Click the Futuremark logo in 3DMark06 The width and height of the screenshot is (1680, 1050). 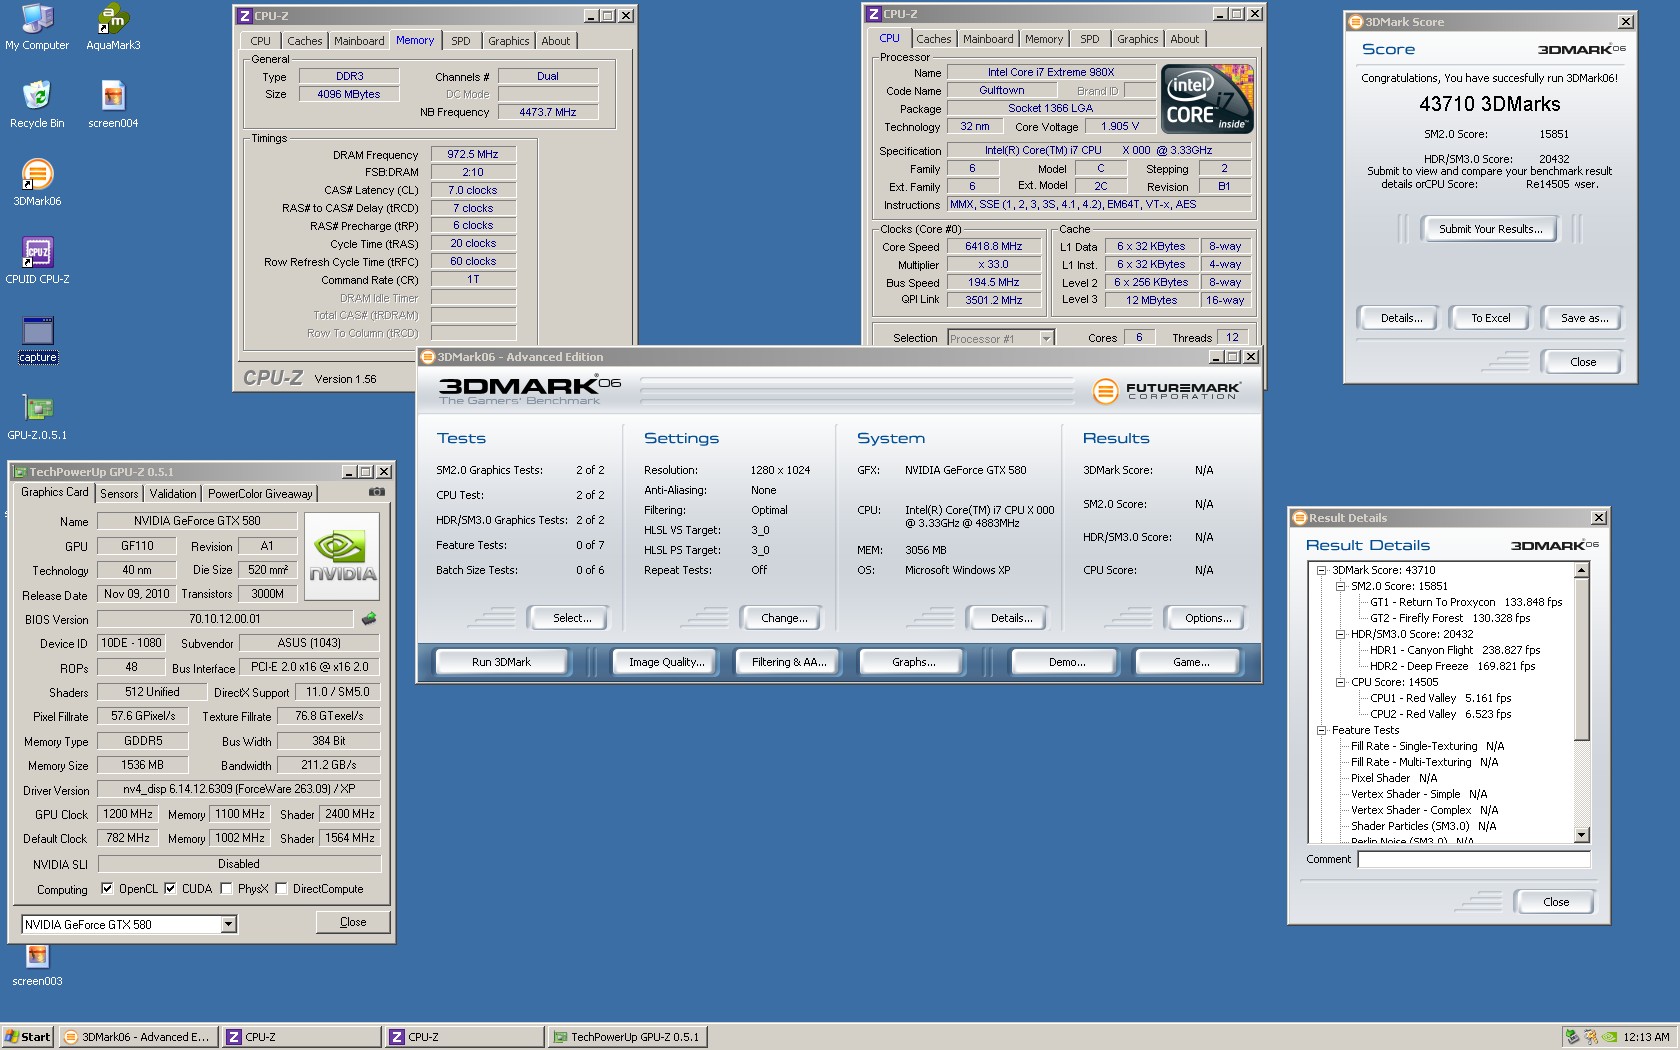1166,390
